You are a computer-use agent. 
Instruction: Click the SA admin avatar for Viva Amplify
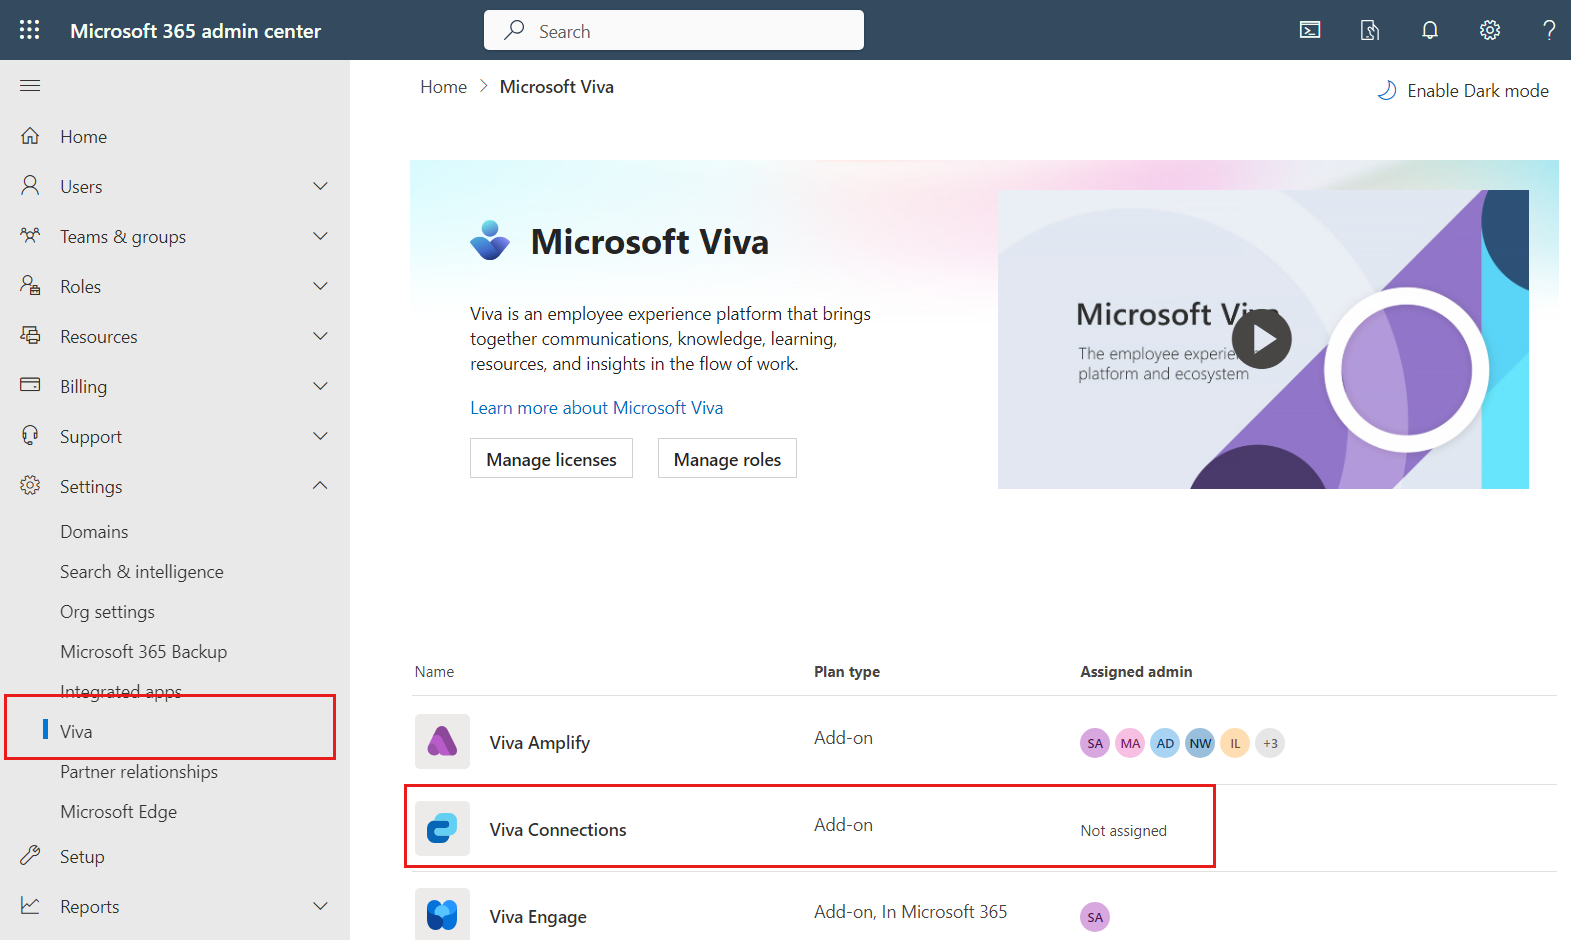[x=1095, y=743]
